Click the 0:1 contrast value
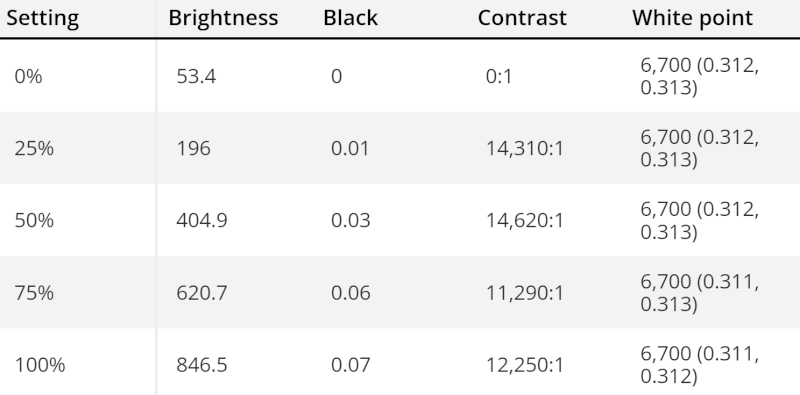Viewport: 800px width, 395px height. pos(498,77)
